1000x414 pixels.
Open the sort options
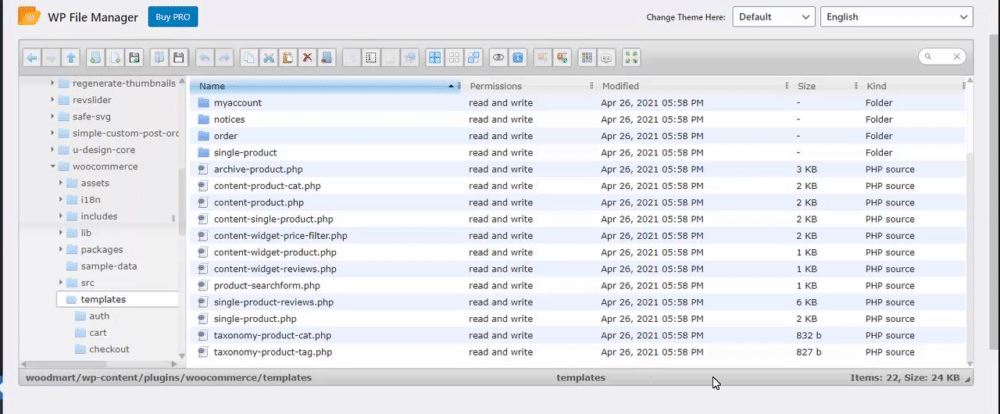[x=607, y=57]
